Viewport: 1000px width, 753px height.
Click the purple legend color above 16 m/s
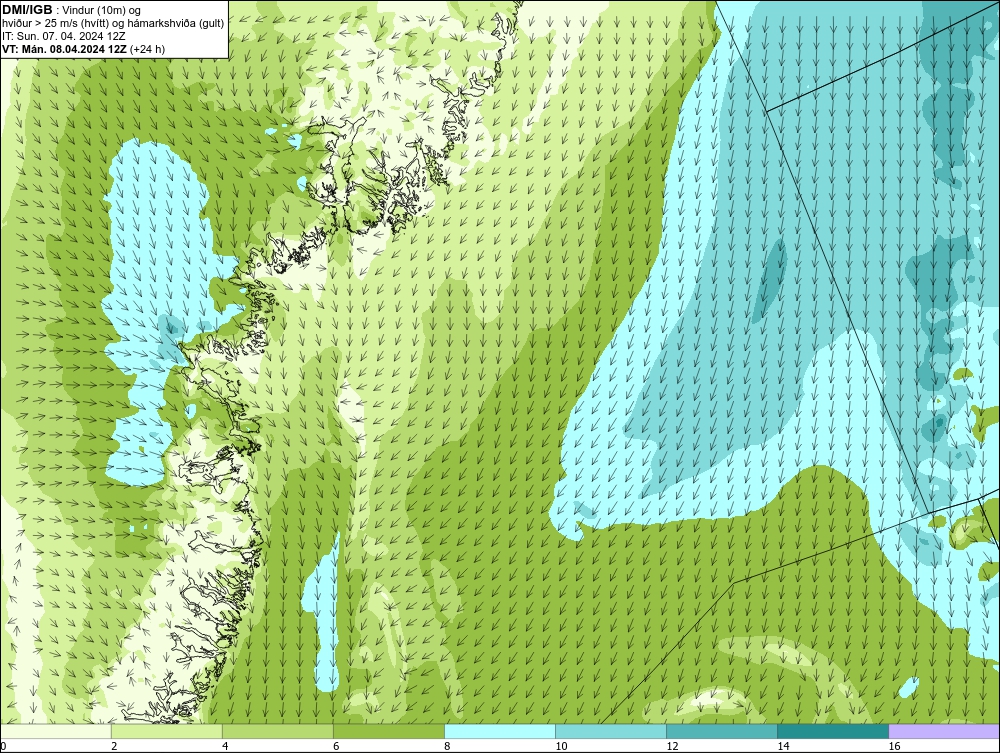click(944, 731)
